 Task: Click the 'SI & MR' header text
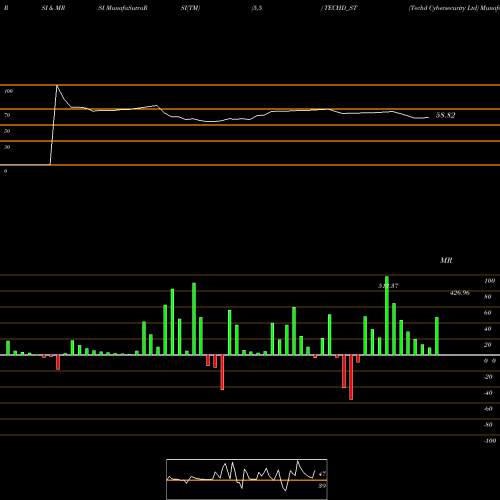click(x=53, y=8)
